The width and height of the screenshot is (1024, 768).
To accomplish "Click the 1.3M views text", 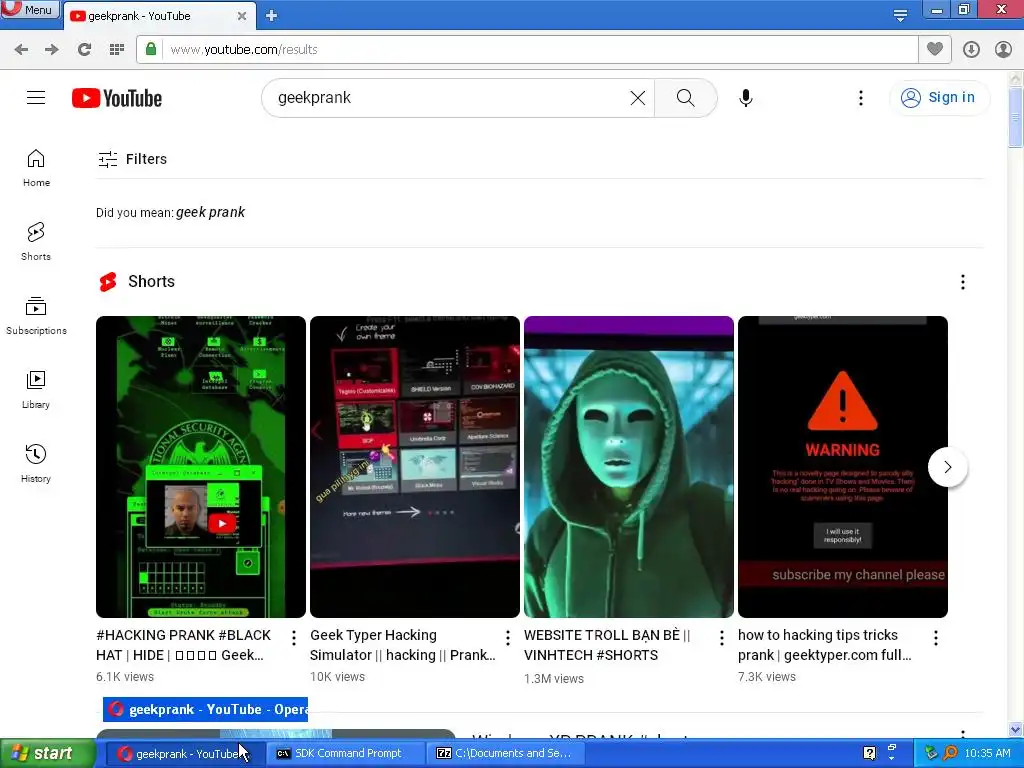I will 554,679.
